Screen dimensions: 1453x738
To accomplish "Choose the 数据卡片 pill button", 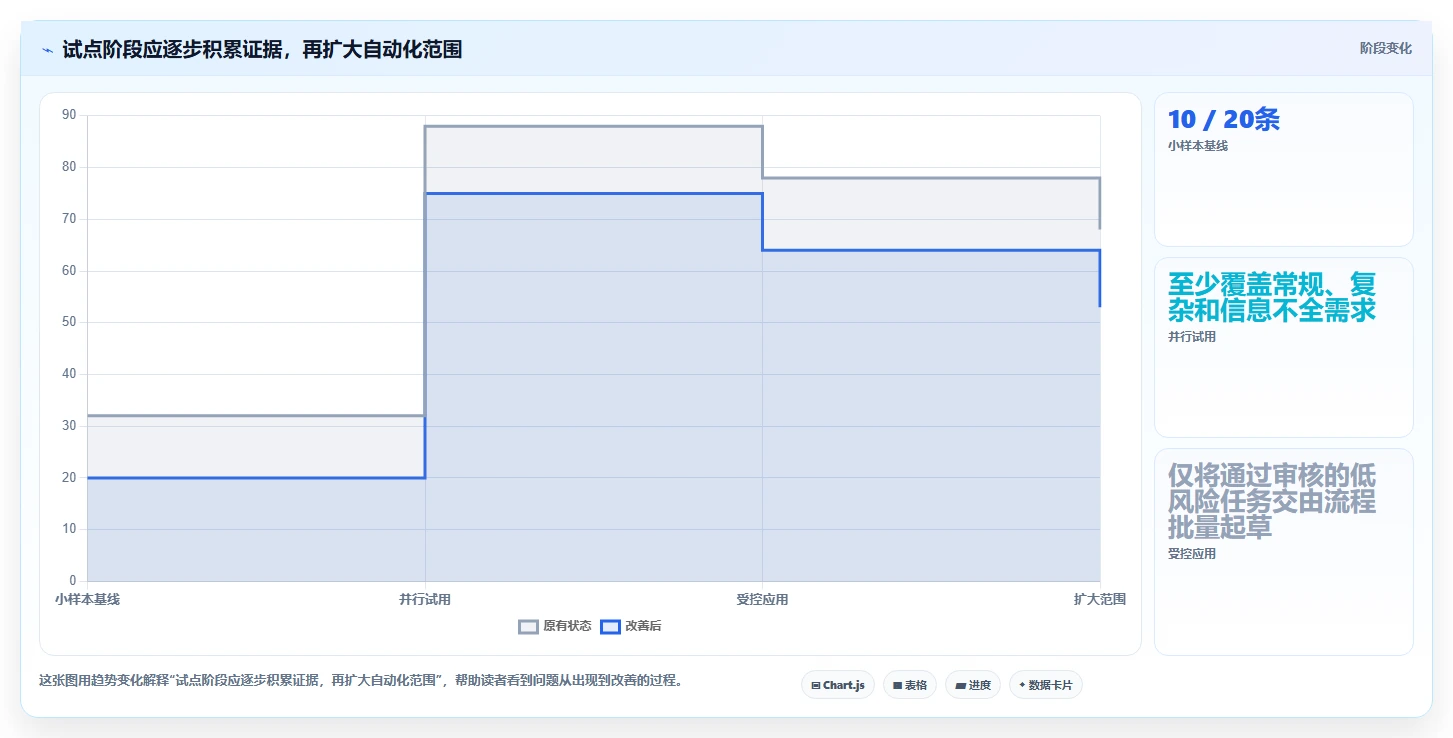I will click(x=1046, y=685).
